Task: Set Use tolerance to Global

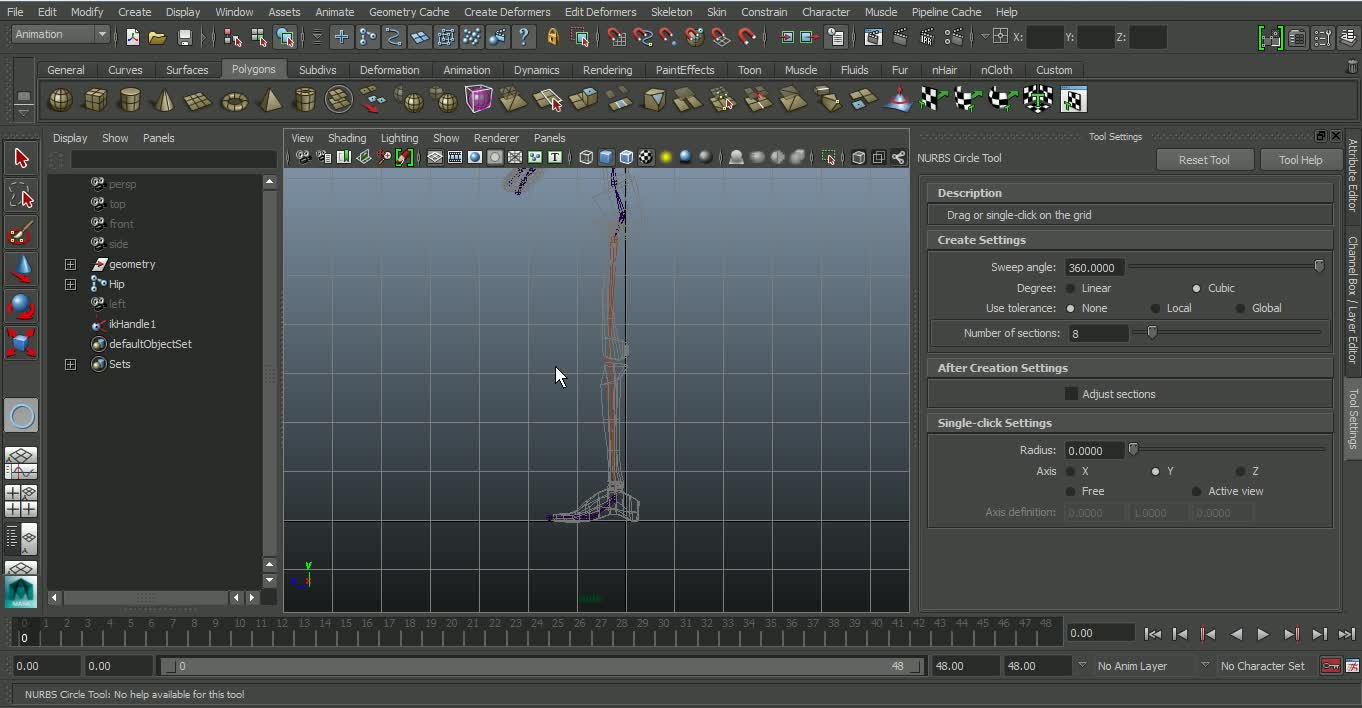Action: click(1240, 308)
